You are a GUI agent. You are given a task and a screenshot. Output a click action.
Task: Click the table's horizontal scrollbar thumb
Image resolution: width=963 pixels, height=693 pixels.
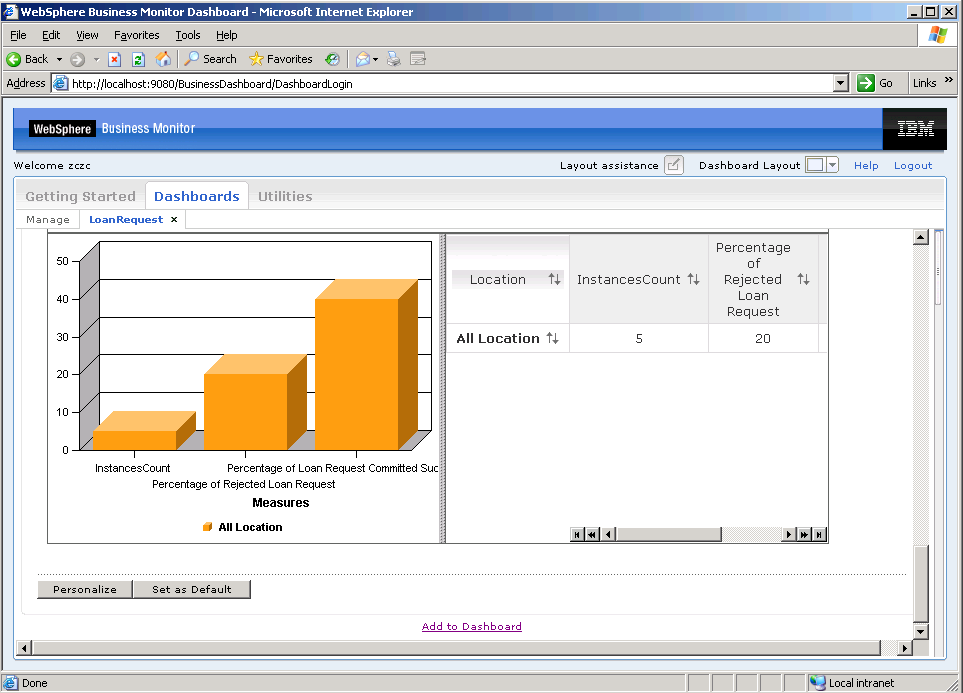tap(668, 534)
